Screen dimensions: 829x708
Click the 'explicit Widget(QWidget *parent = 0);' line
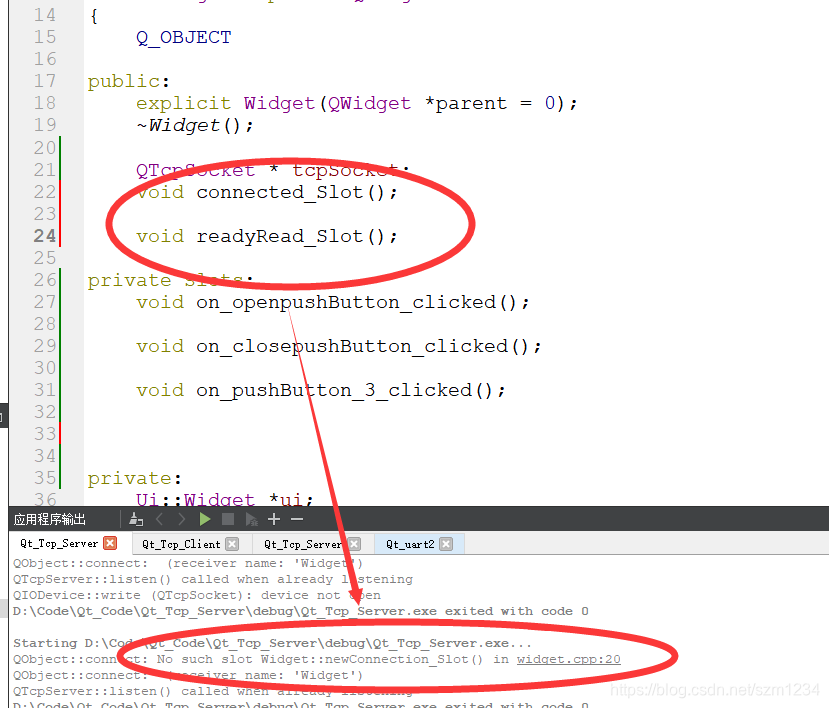pos(356,103)
